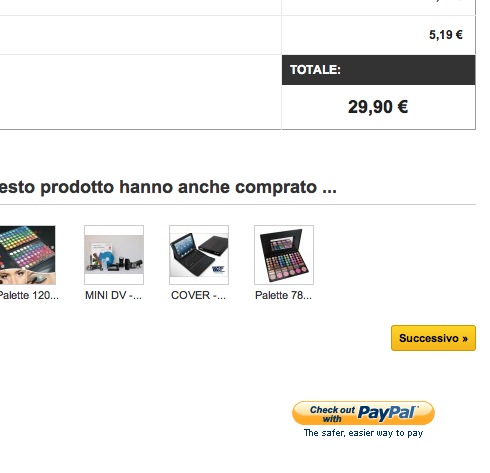Viewport: 490px width, 473px height.
Task: Click the 'hanno anche comprato ...' heading
Action: click(x=228, y=187)
